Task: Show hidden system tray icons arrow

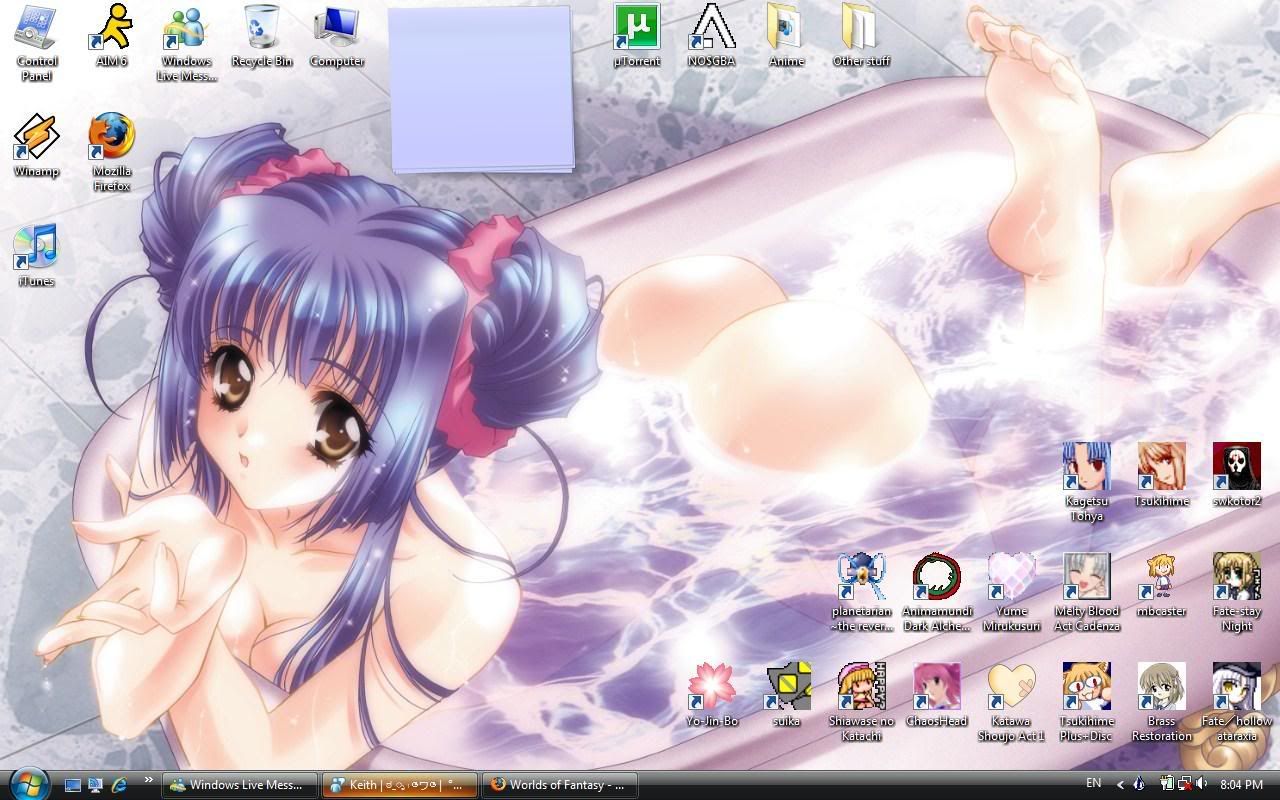Action: pyautogui.click(x=1120, y=785)
